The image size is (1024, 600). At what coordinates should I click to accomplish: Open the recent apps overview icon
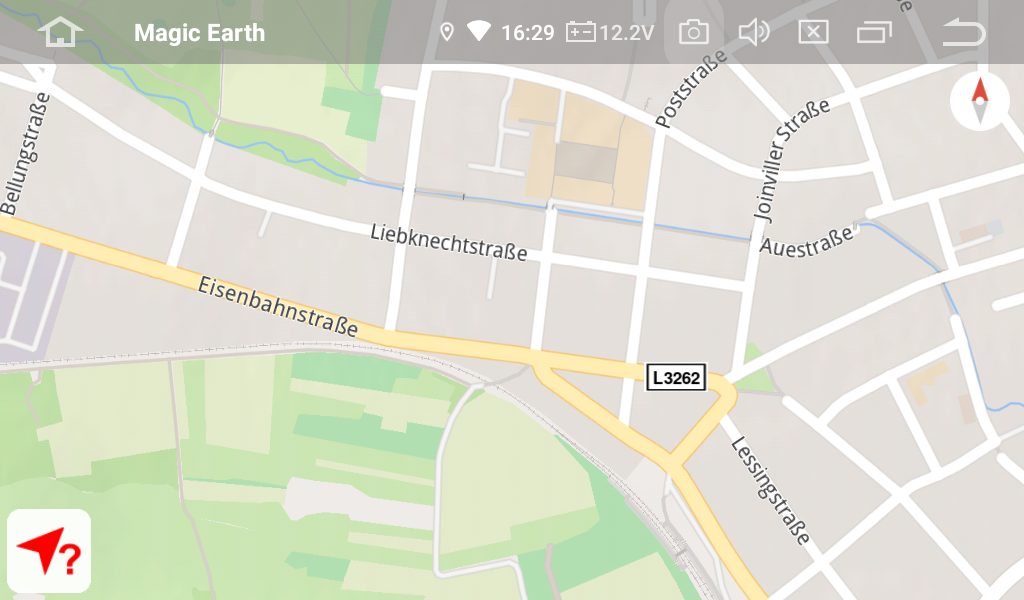tap(874, 32)
